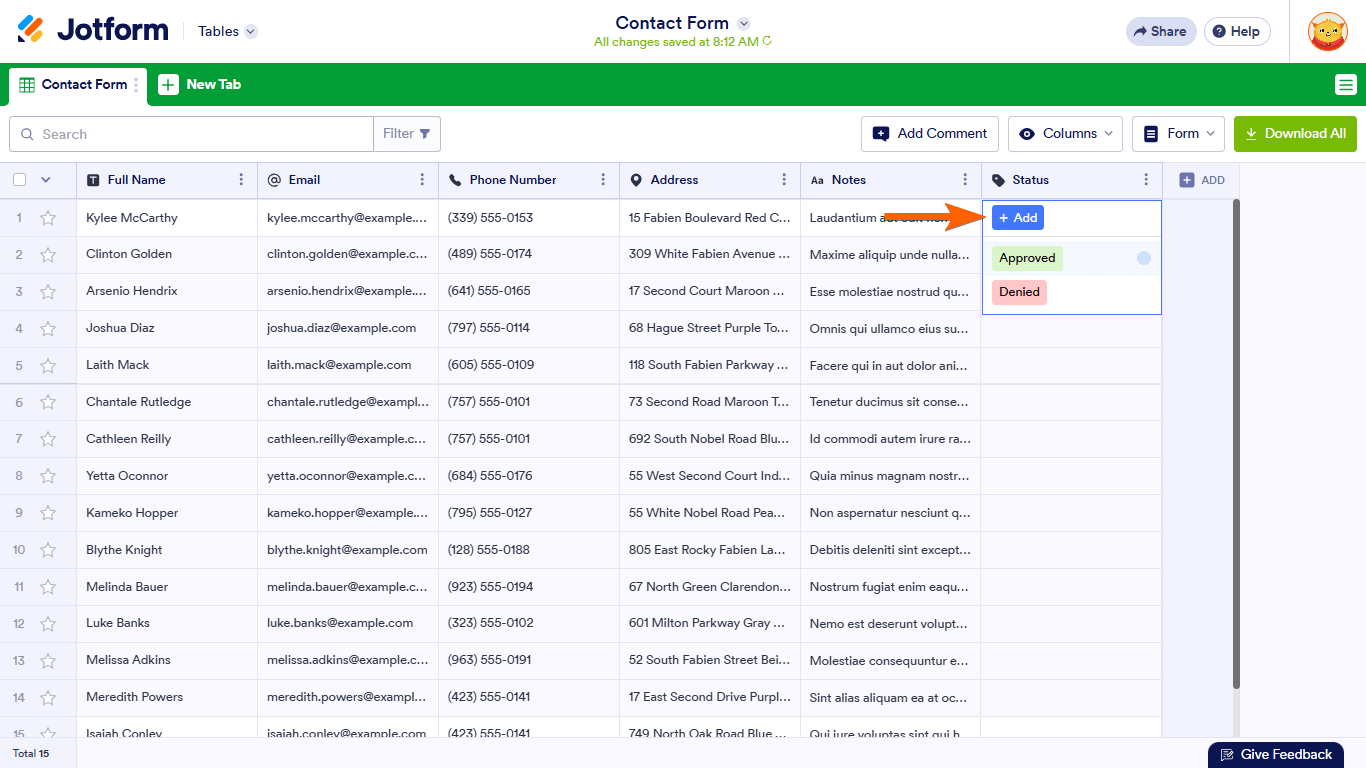Click the Notes column header

point(891,180)
